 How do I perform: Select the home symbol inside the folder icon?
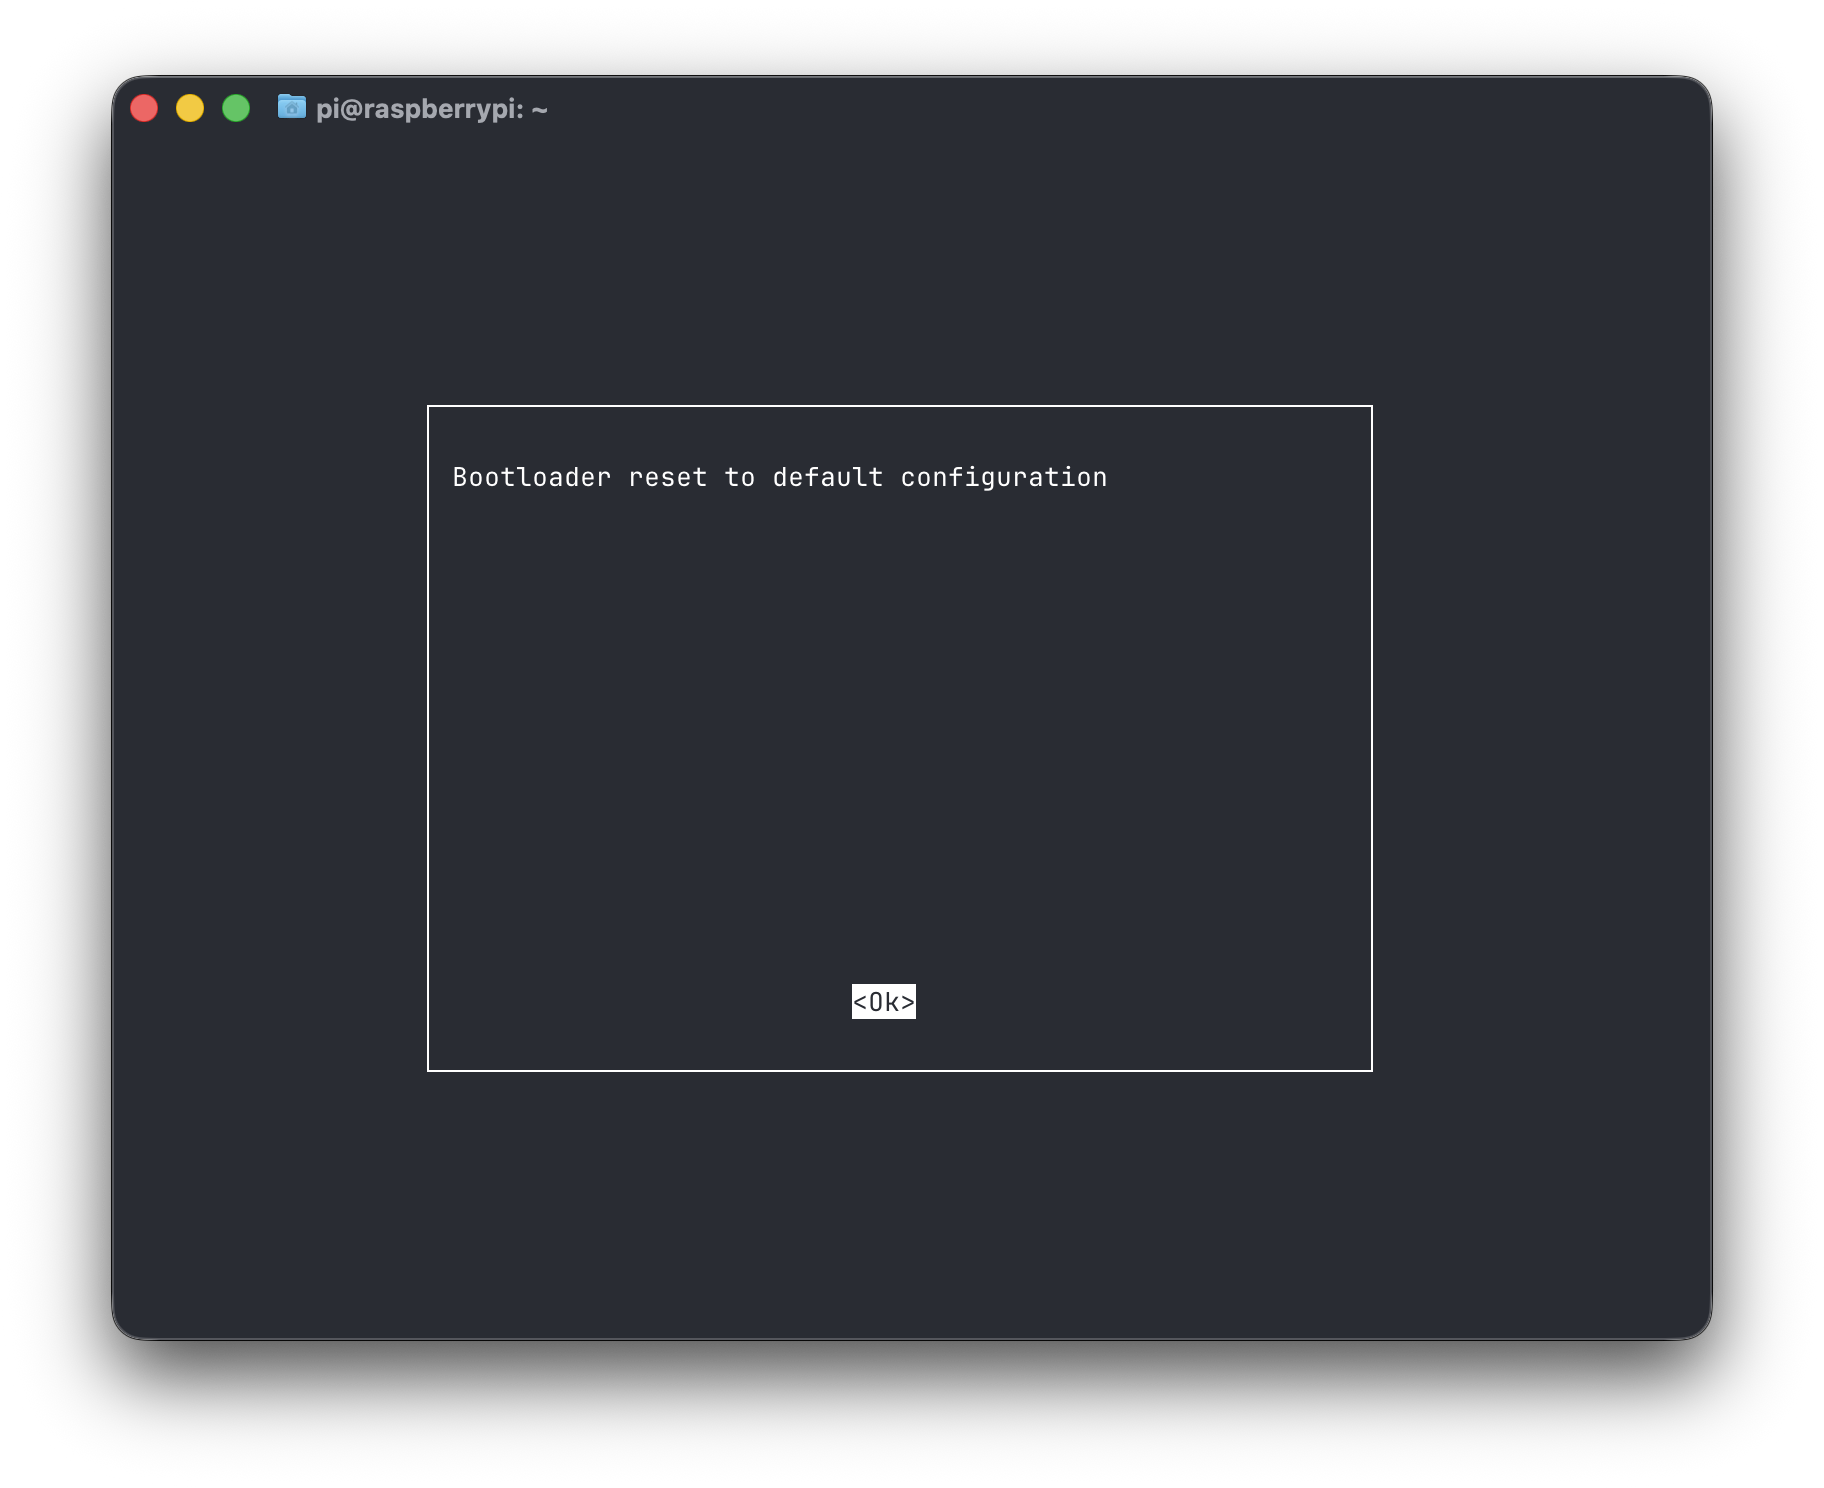291,110
